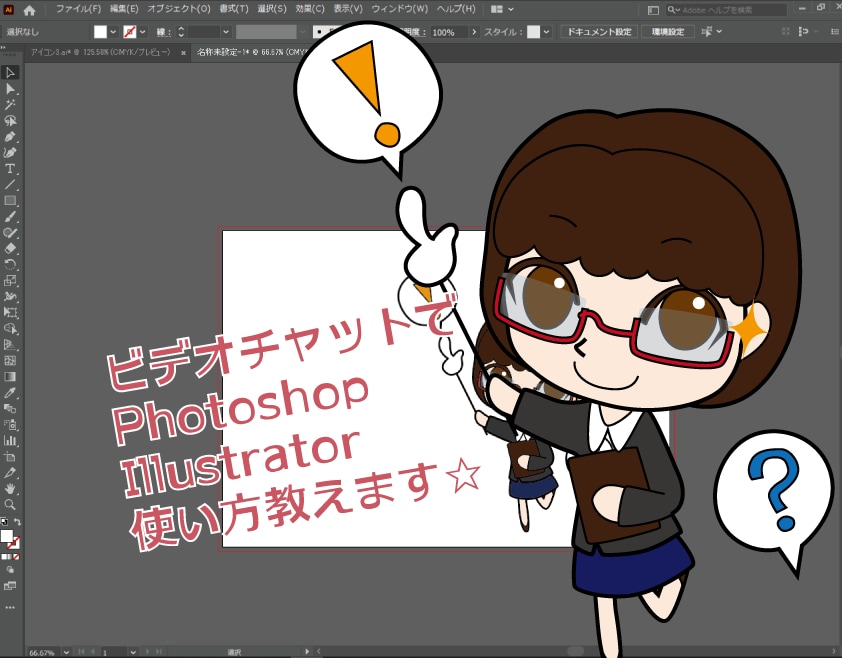Set the paint attribute to None
This screenshot has height=658, width=842.
point(16,557)
